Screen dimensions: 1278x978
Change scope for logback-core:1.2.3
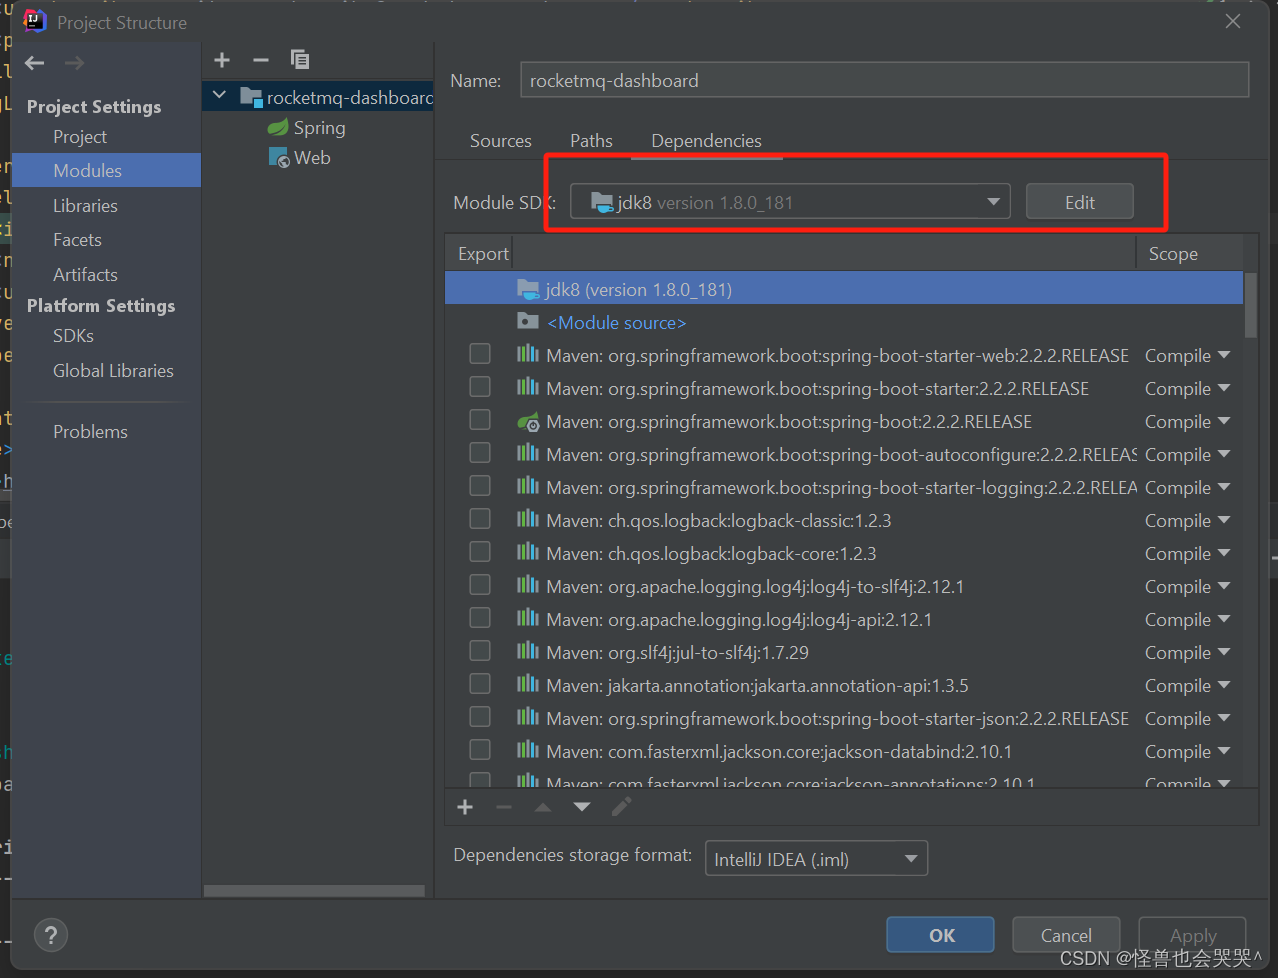[1187, 553]
